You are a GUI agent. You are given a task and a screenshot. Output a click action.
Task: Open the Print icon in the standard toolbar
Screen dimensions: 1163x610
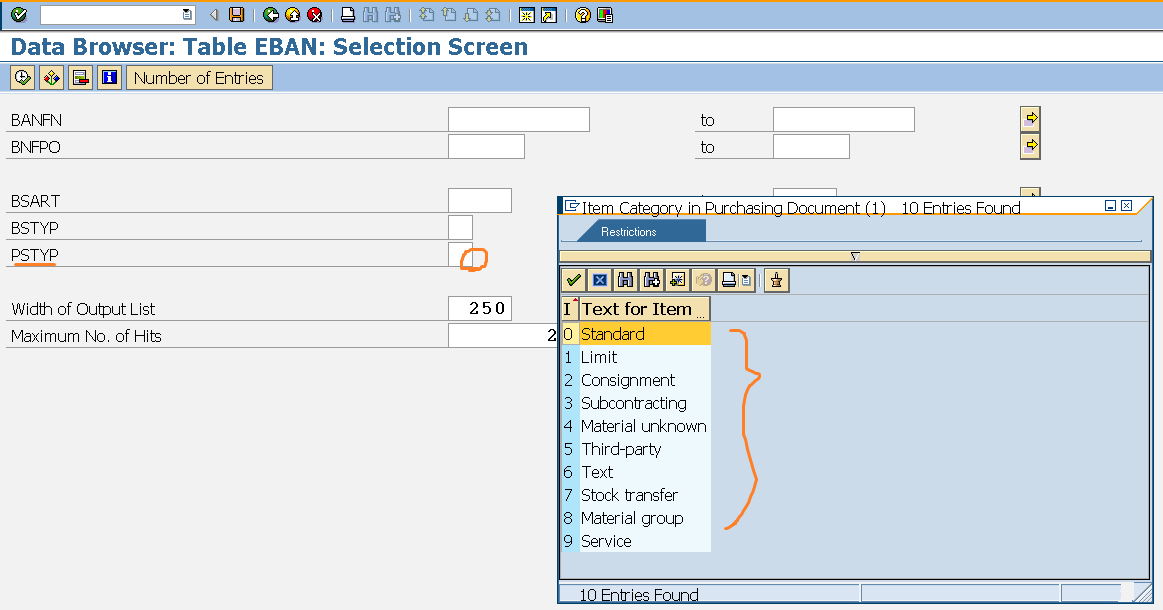(349, 14)
